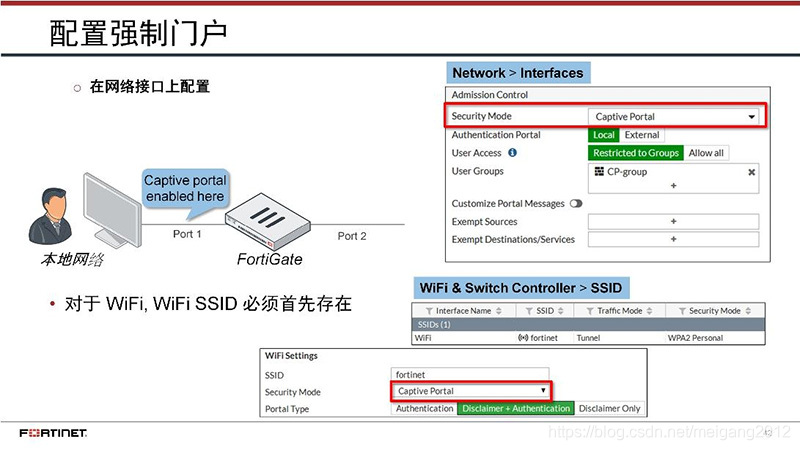800x450 pixels.
Task: Sort the SSID column arrows
Action: pos(560,311)
